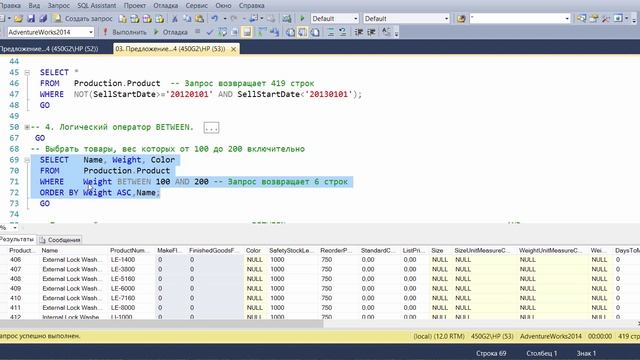The width and height of the screenshot is (640, 360).
Task: Click AdventureWorks2014 in the yellow status bar
Action: pyautogui.click(x=551, y=337)
